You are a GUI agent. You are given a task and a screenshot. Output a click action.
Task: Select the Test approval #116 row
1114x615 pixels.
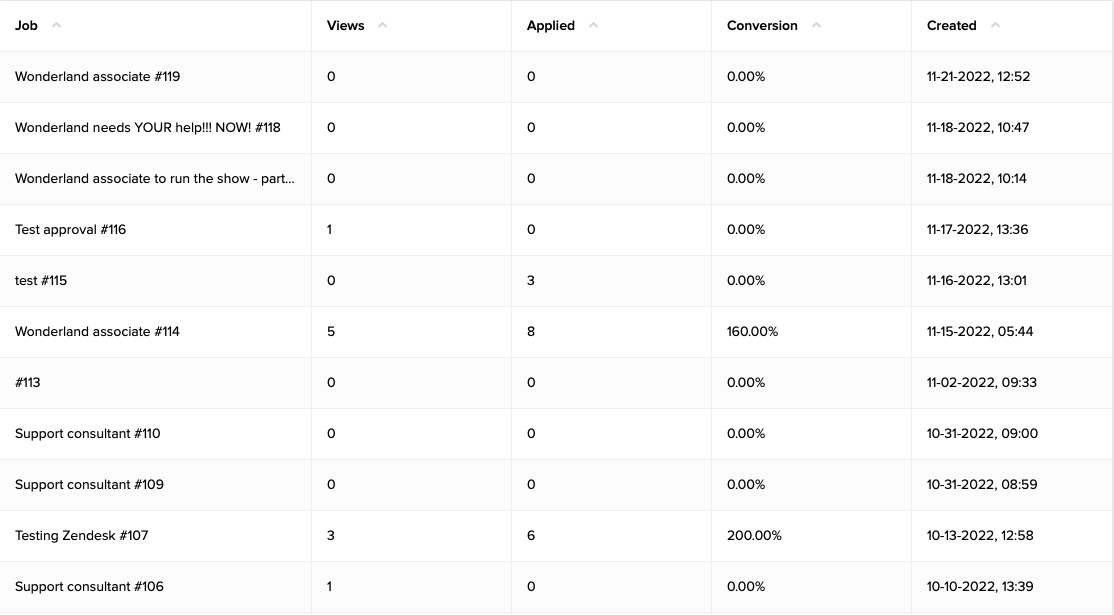(x=70, y=229)
